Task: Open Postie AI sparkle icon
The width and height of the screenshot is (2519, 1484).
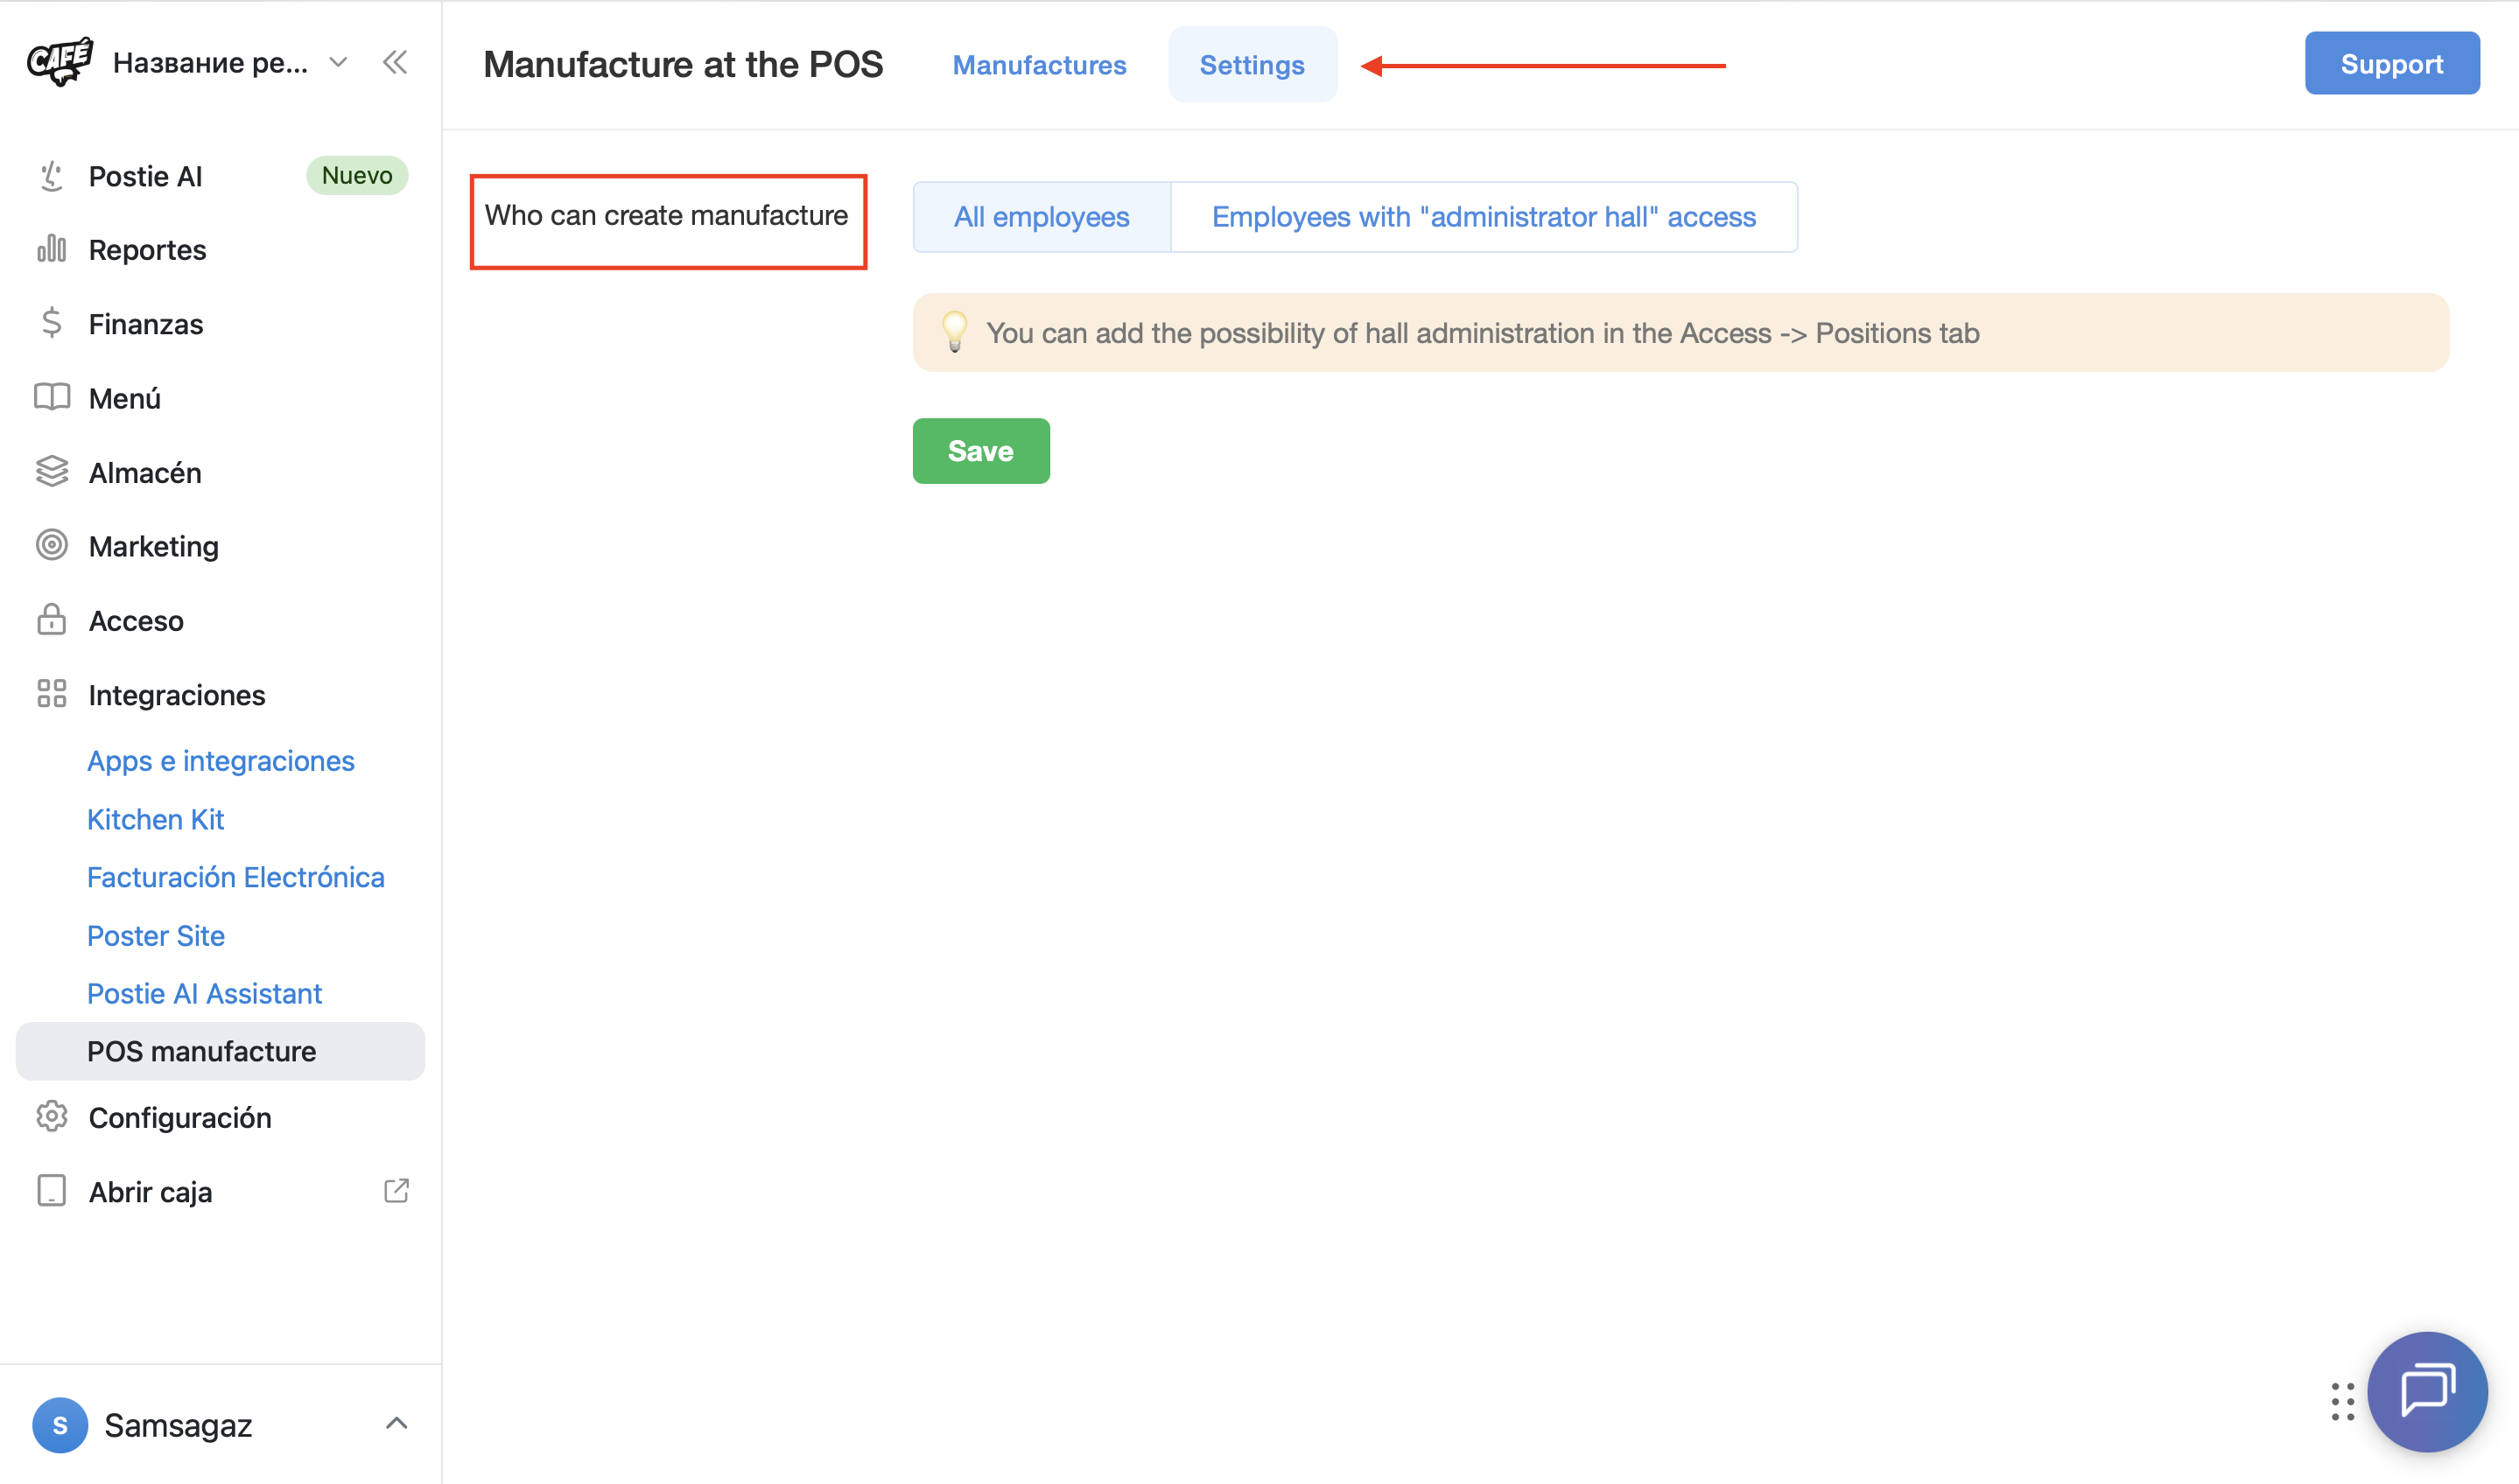Action: tap(51, 176)
